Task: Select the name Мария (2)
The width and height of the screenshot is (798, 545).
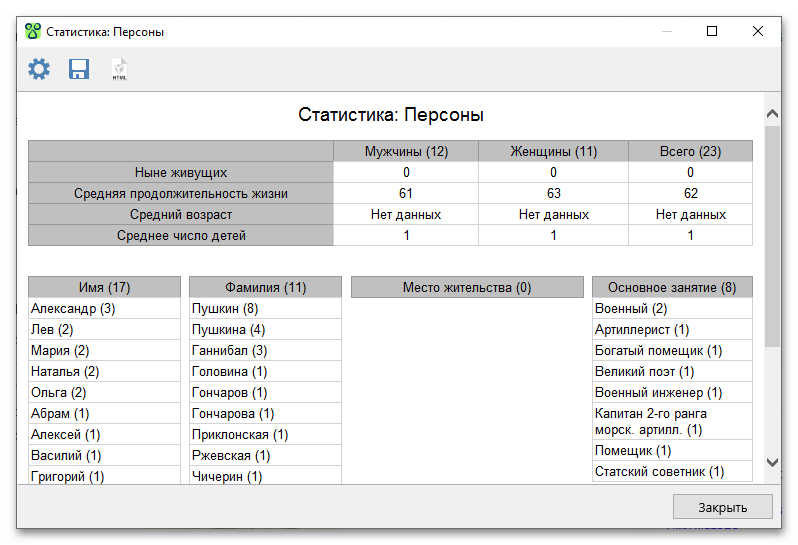Action: (104, 351)
